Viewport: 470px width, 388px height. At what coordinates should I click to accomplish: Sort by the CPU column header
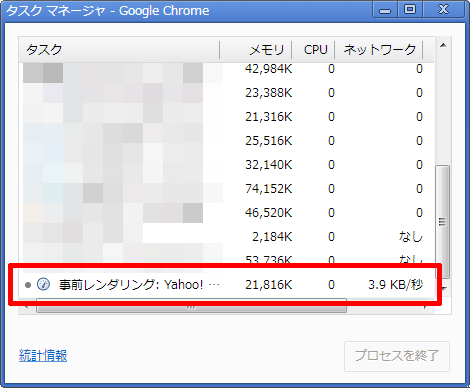pyautogui.click(x=313, y=50)
